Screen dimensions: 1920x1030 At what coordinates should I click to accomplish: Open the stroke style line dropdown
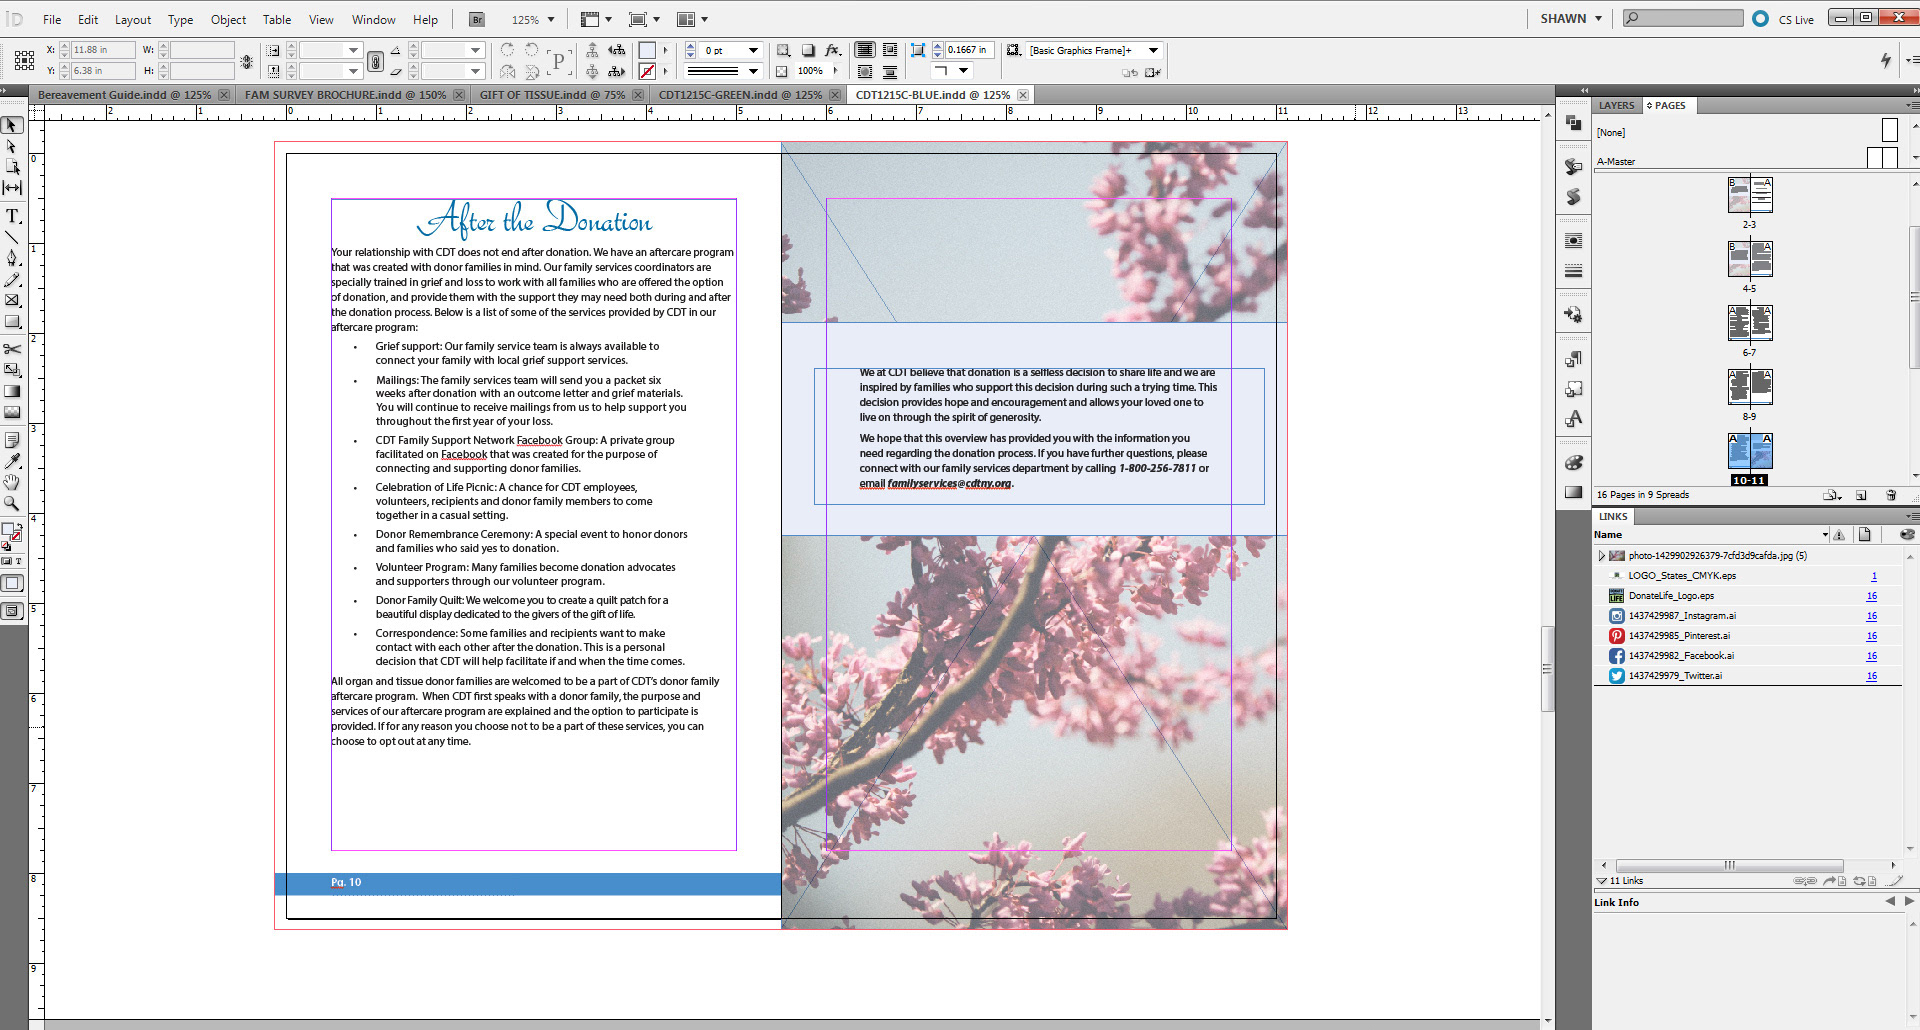coord(754,71)
